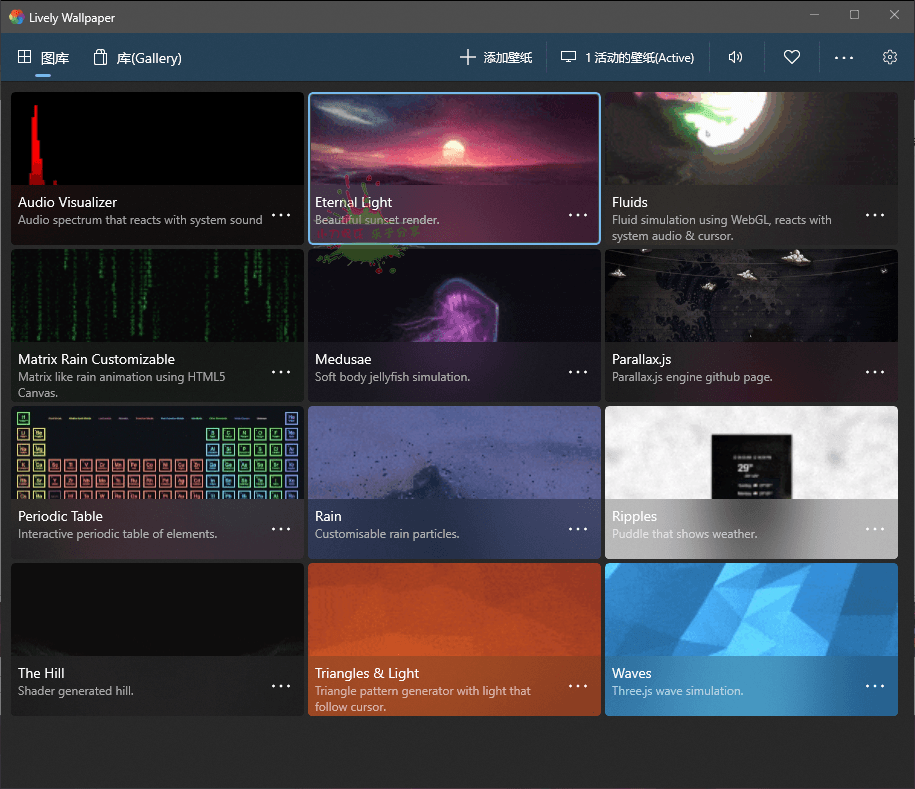
Task: Choose the Ripples weather wallpaper
Action: pyautogui.click(x=751, y=453)
